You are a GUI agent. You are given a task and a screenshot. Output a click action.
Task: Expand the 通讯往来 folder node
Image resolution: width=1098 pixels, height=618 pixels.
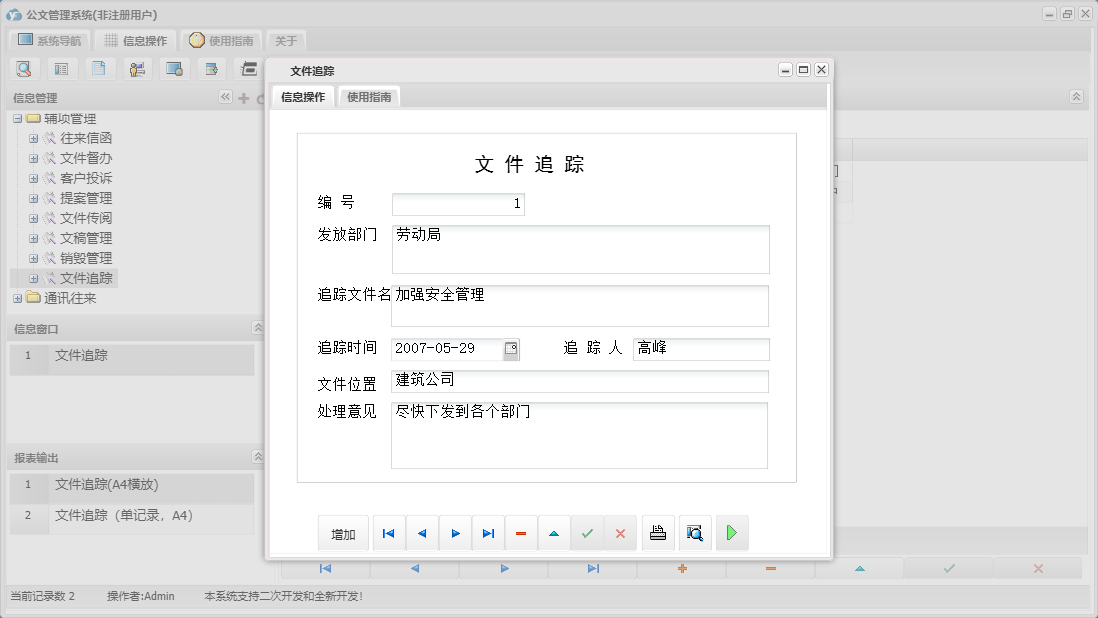pyautogui.click(x=19, y=297)
